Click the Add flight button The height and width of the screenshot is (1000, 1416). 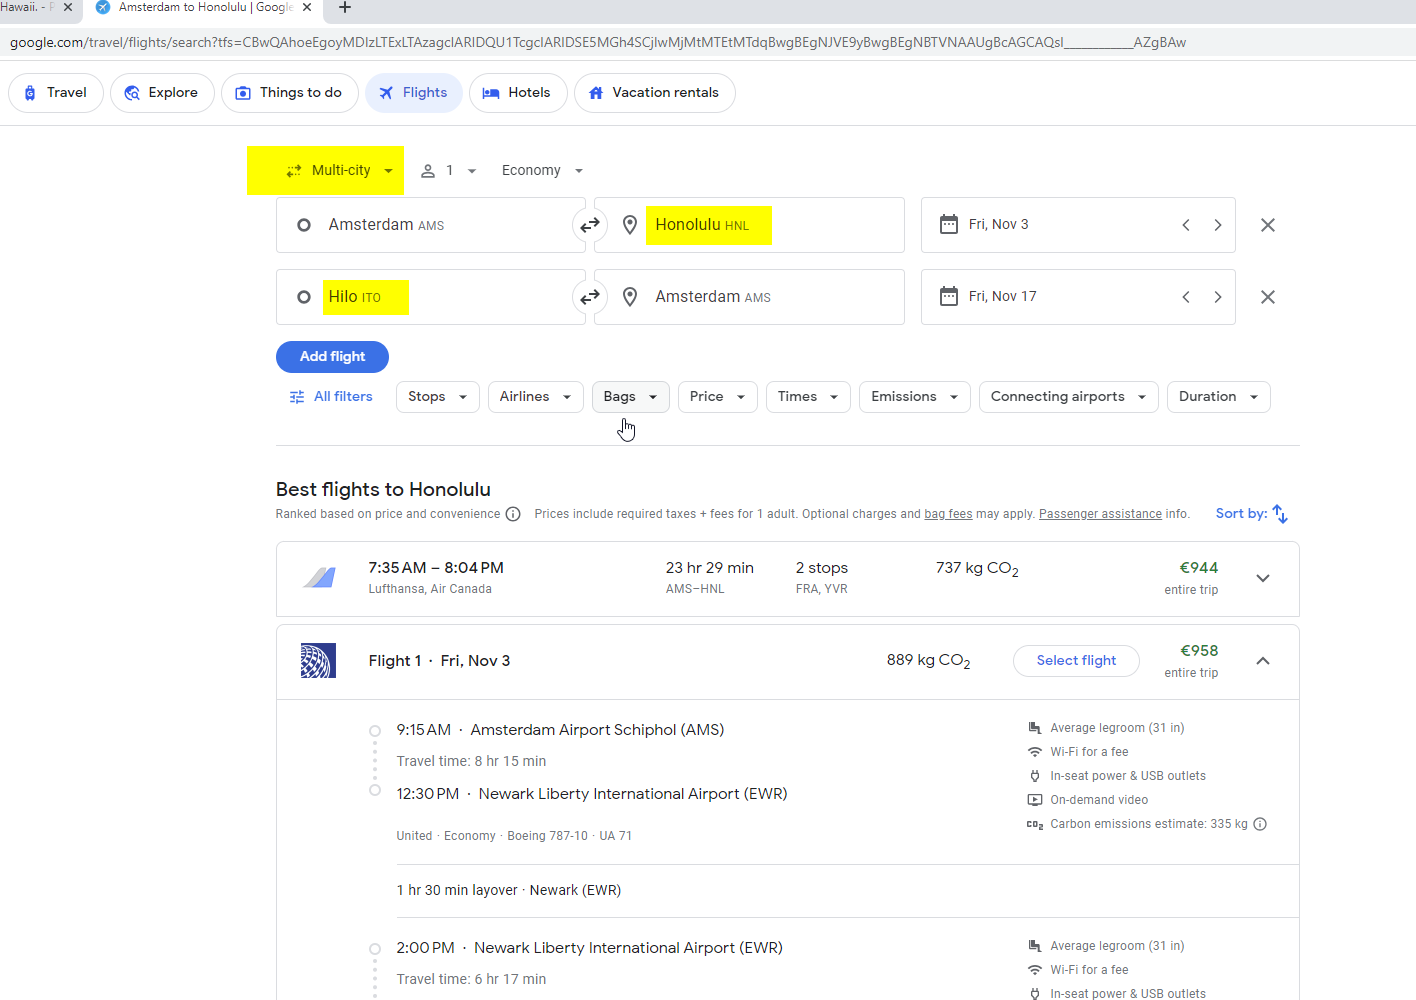click(x=332, y=357)
